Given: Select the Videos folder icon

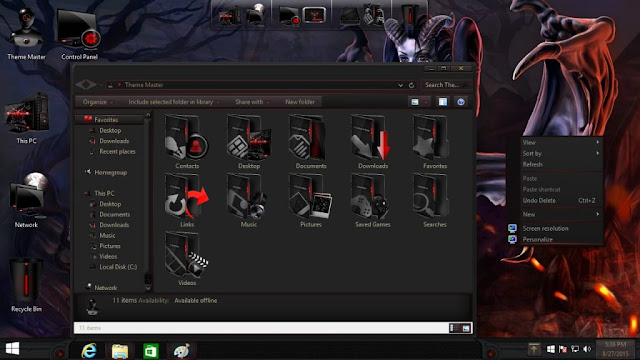Looking at the screenshot, I should point(187,258).
